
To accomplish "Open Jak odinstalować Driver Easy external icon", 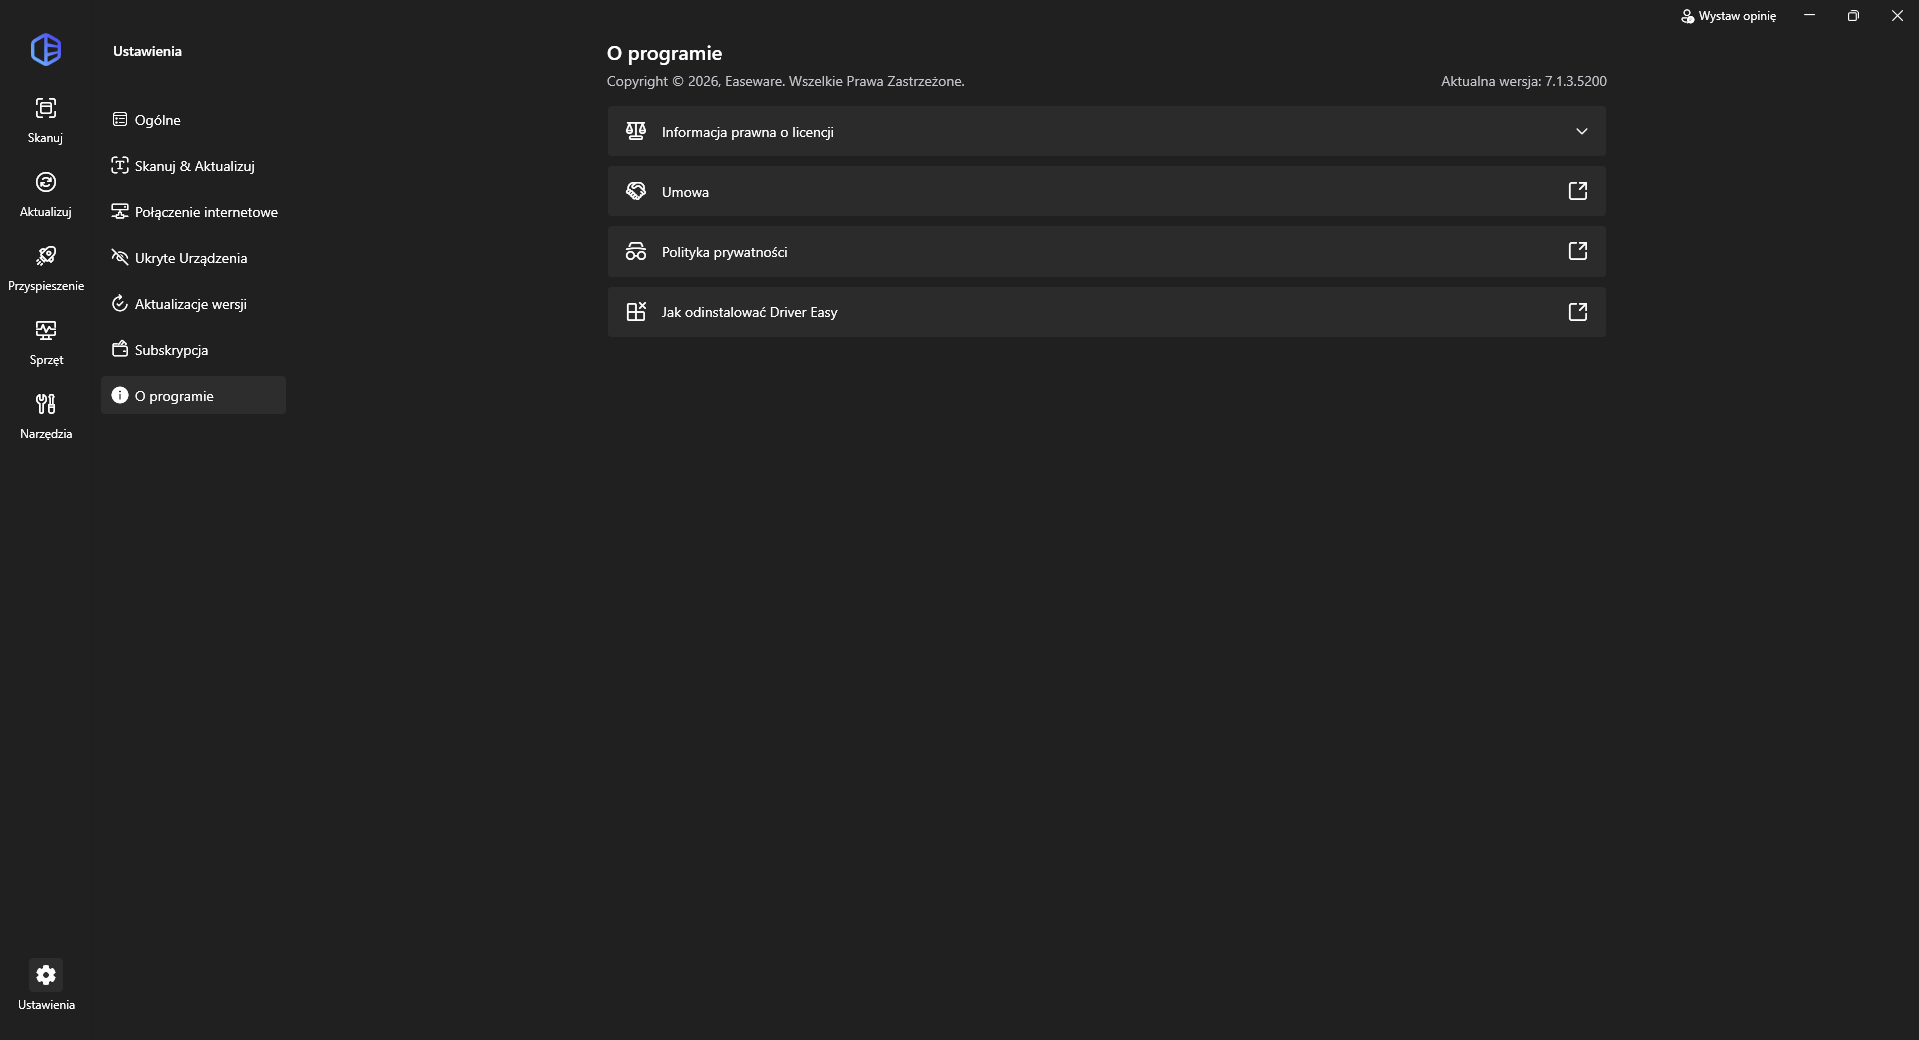I will (x=1578, y=312).
